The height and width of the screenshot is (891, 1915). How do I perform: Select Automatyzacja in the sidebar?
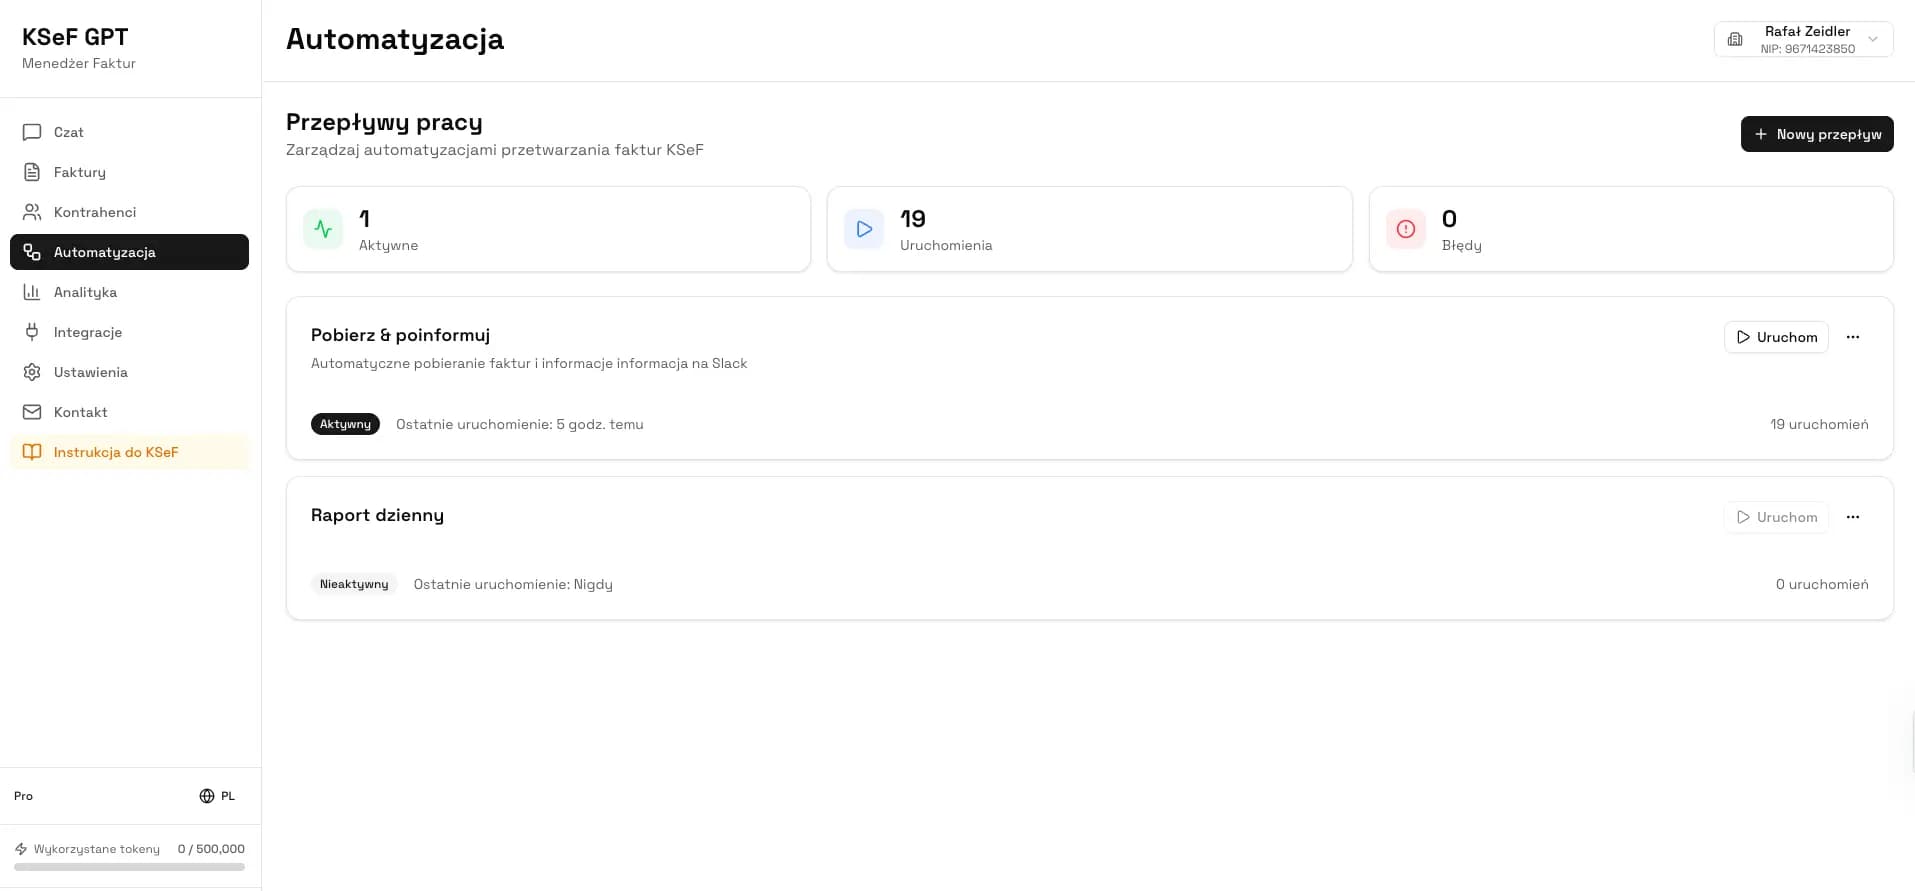tap(129, 252)
